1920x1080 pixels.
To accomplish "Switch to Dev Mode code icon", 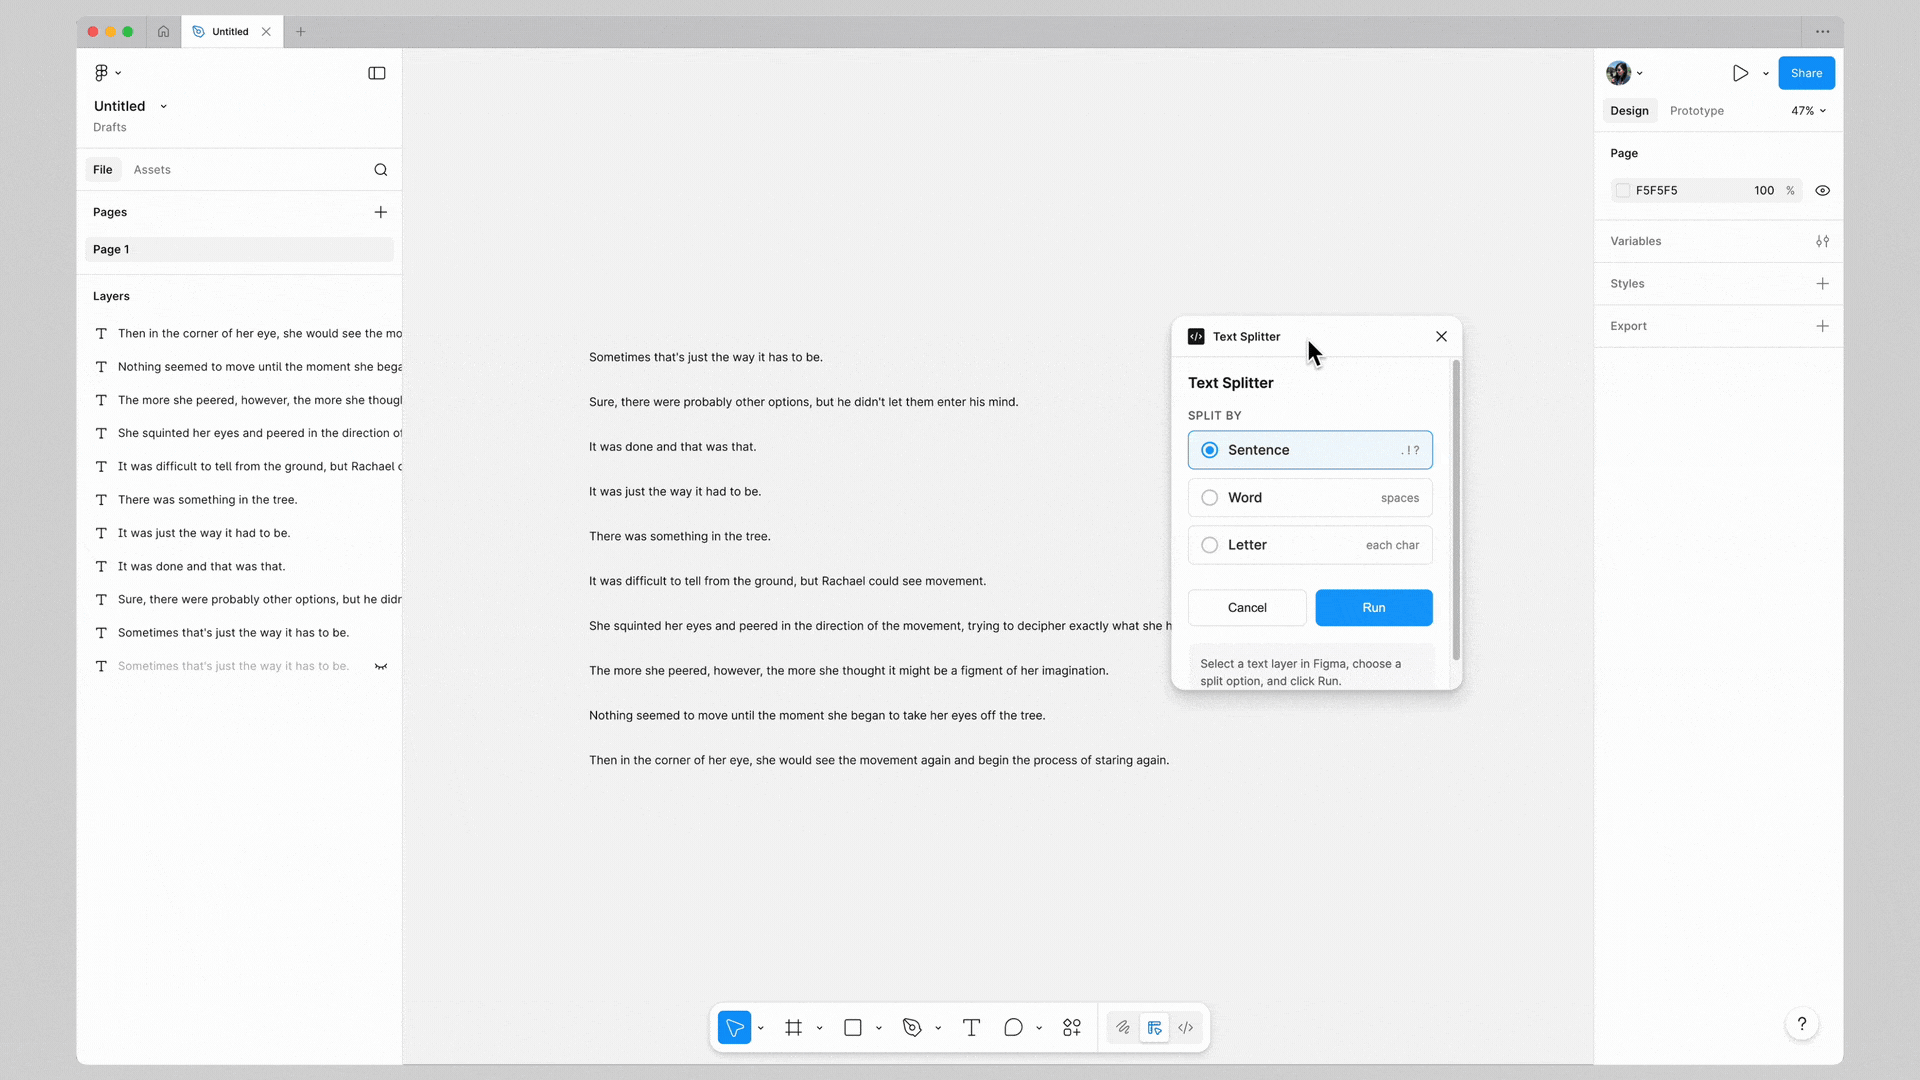I will pyautogui.click(x=1186, y=1027).
